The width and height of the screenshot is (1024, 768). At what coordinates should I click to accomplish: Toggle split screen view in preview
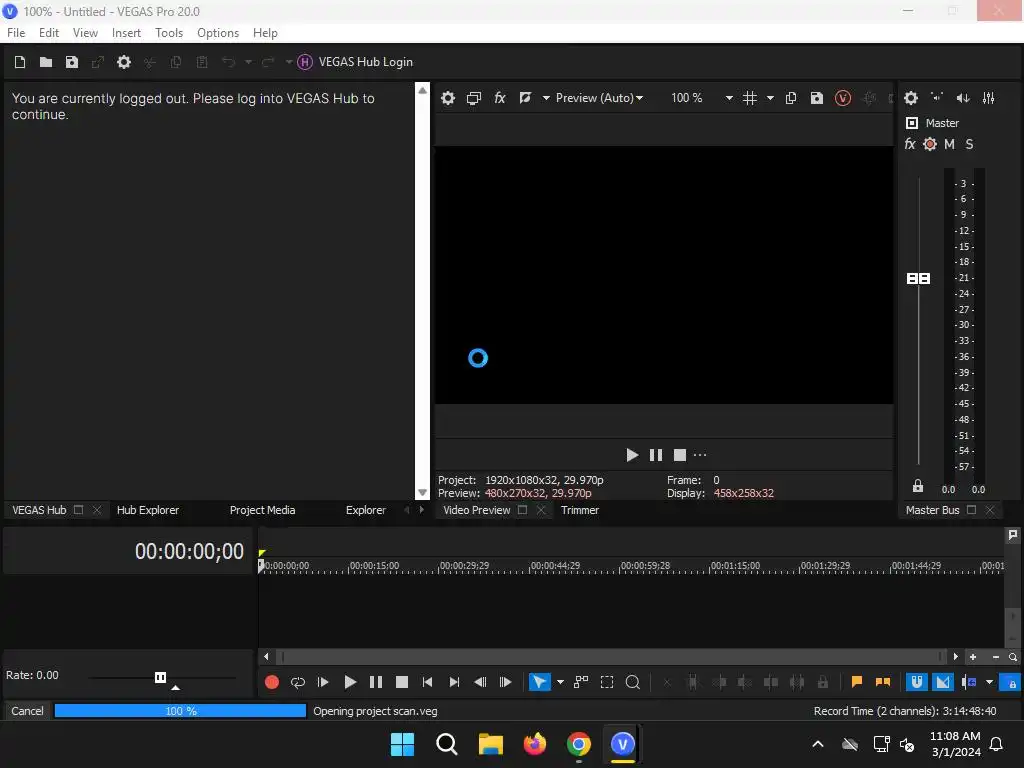(525, 98)
